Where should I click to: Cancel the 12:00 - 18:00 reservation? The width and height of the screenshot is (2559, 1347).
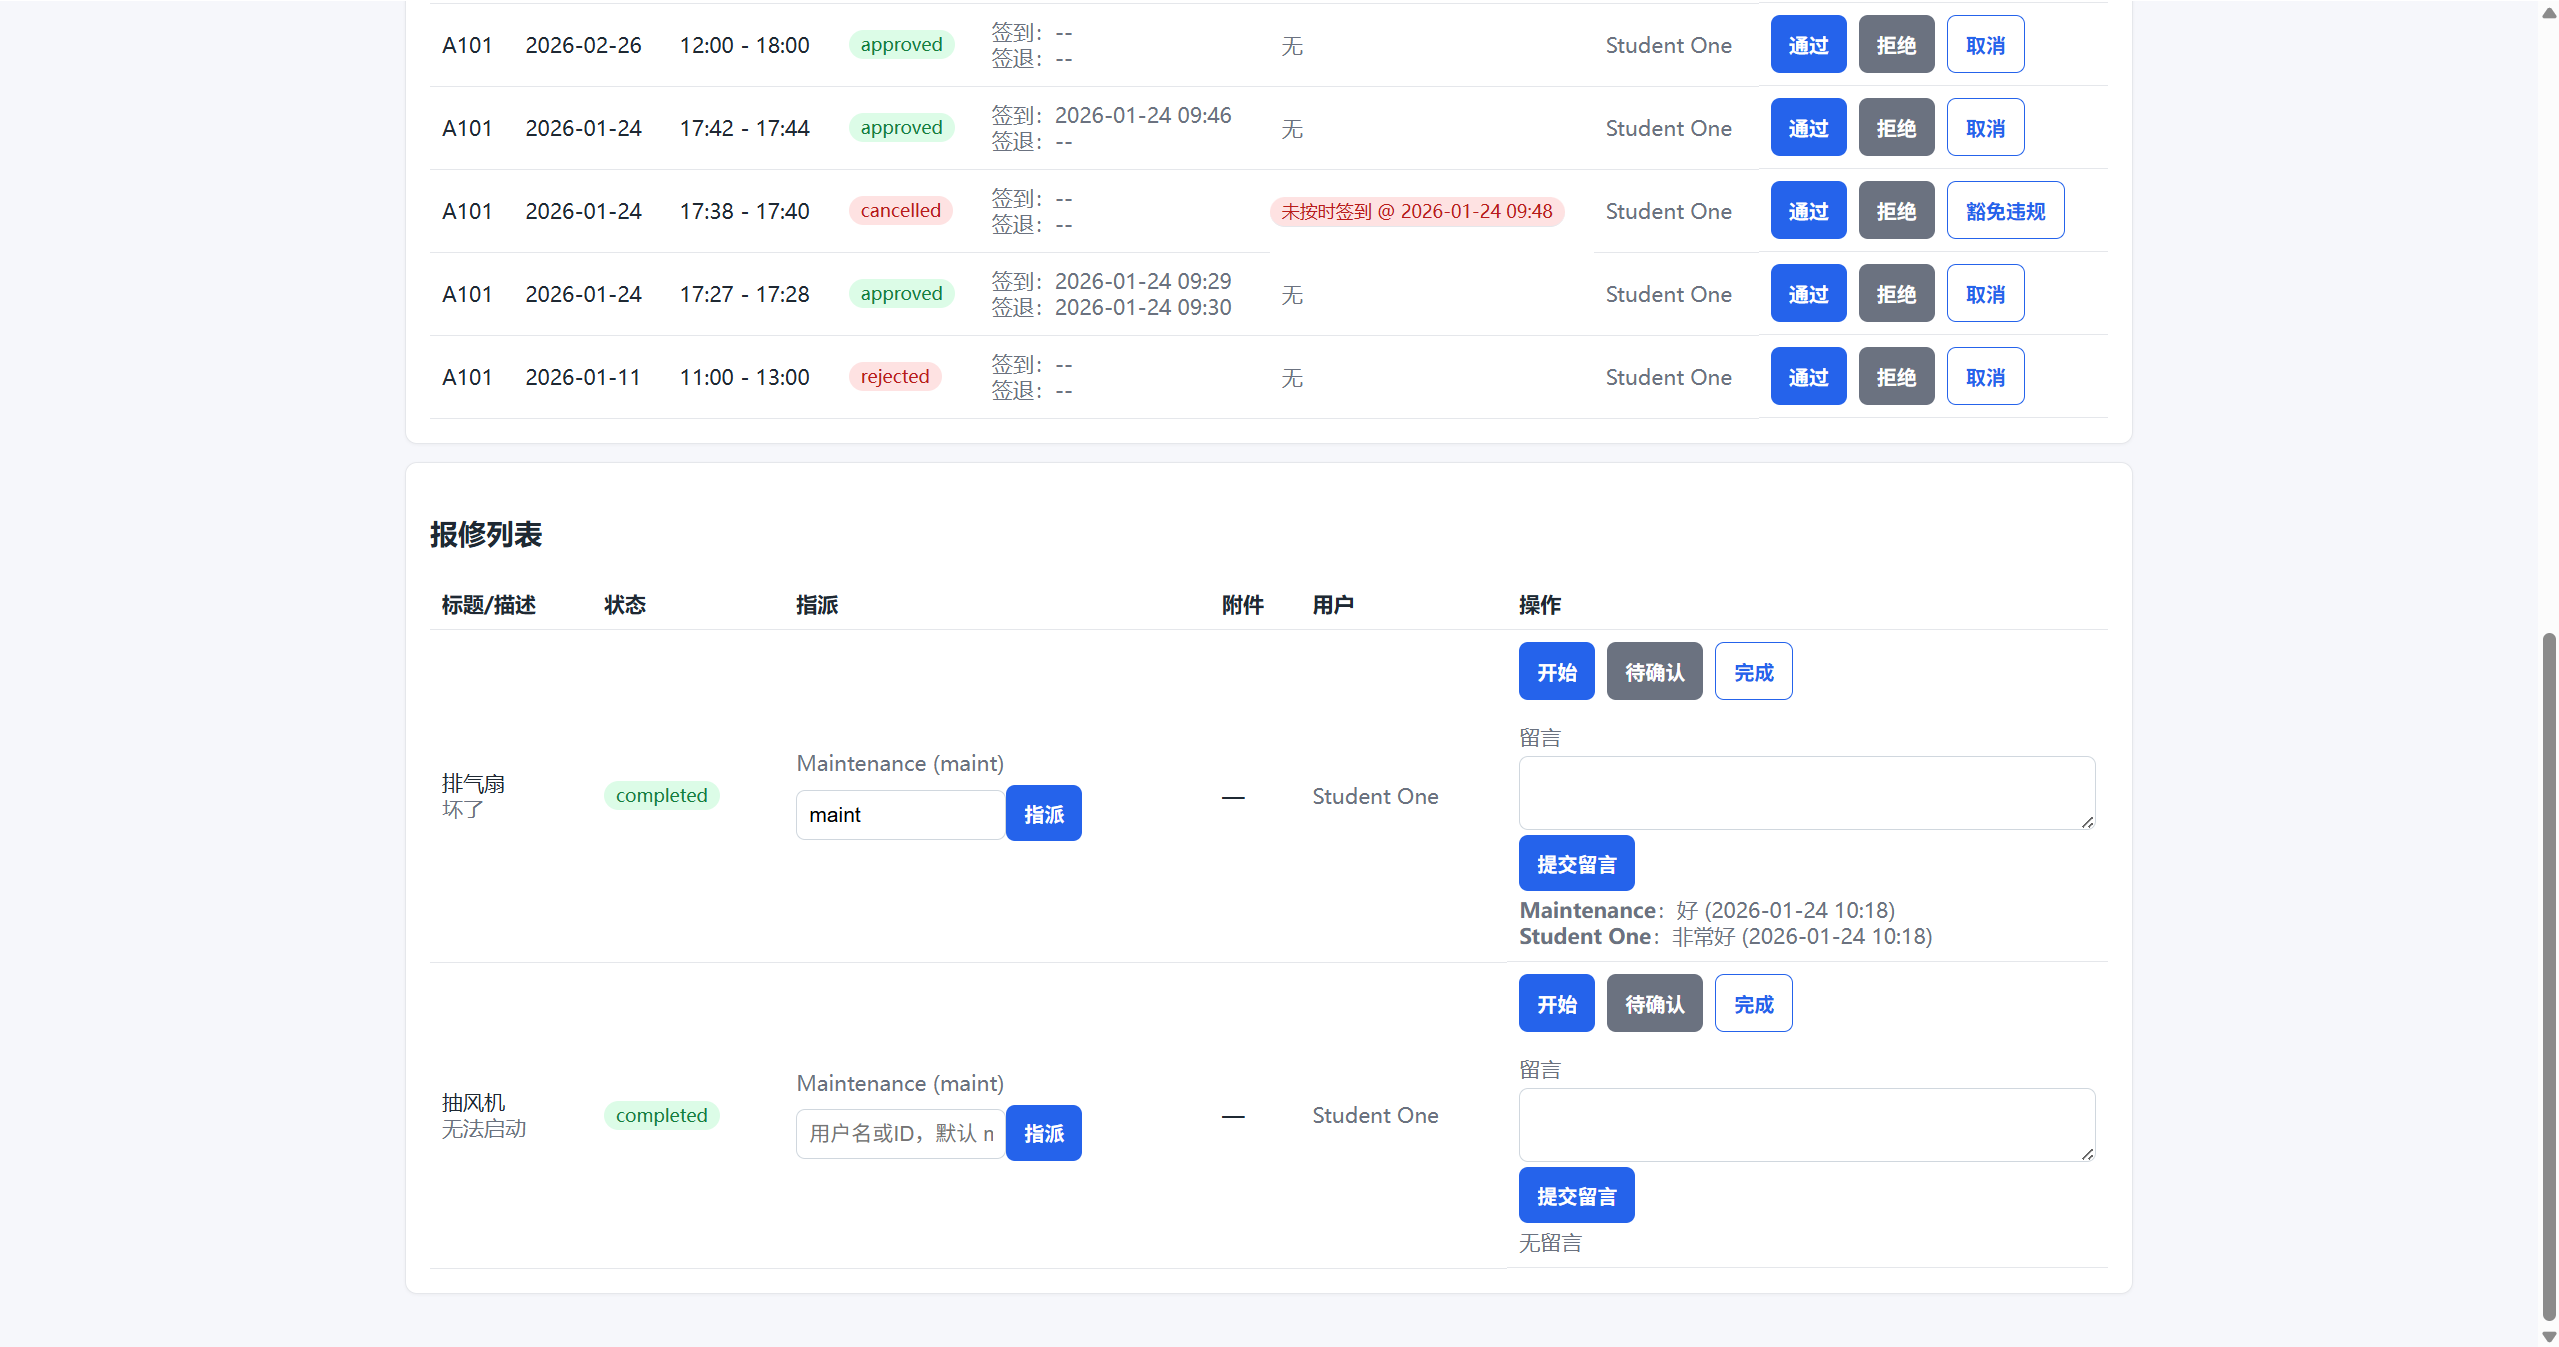tap(1984, 45)
